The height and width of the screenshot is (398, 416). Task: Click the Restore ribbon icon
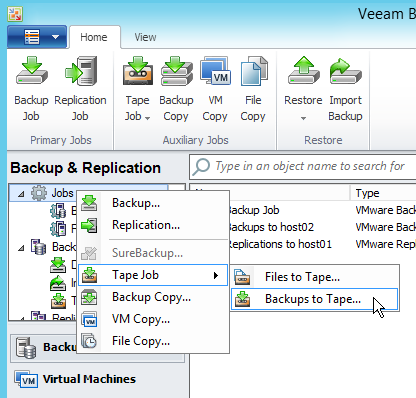[x=303, y=71]
